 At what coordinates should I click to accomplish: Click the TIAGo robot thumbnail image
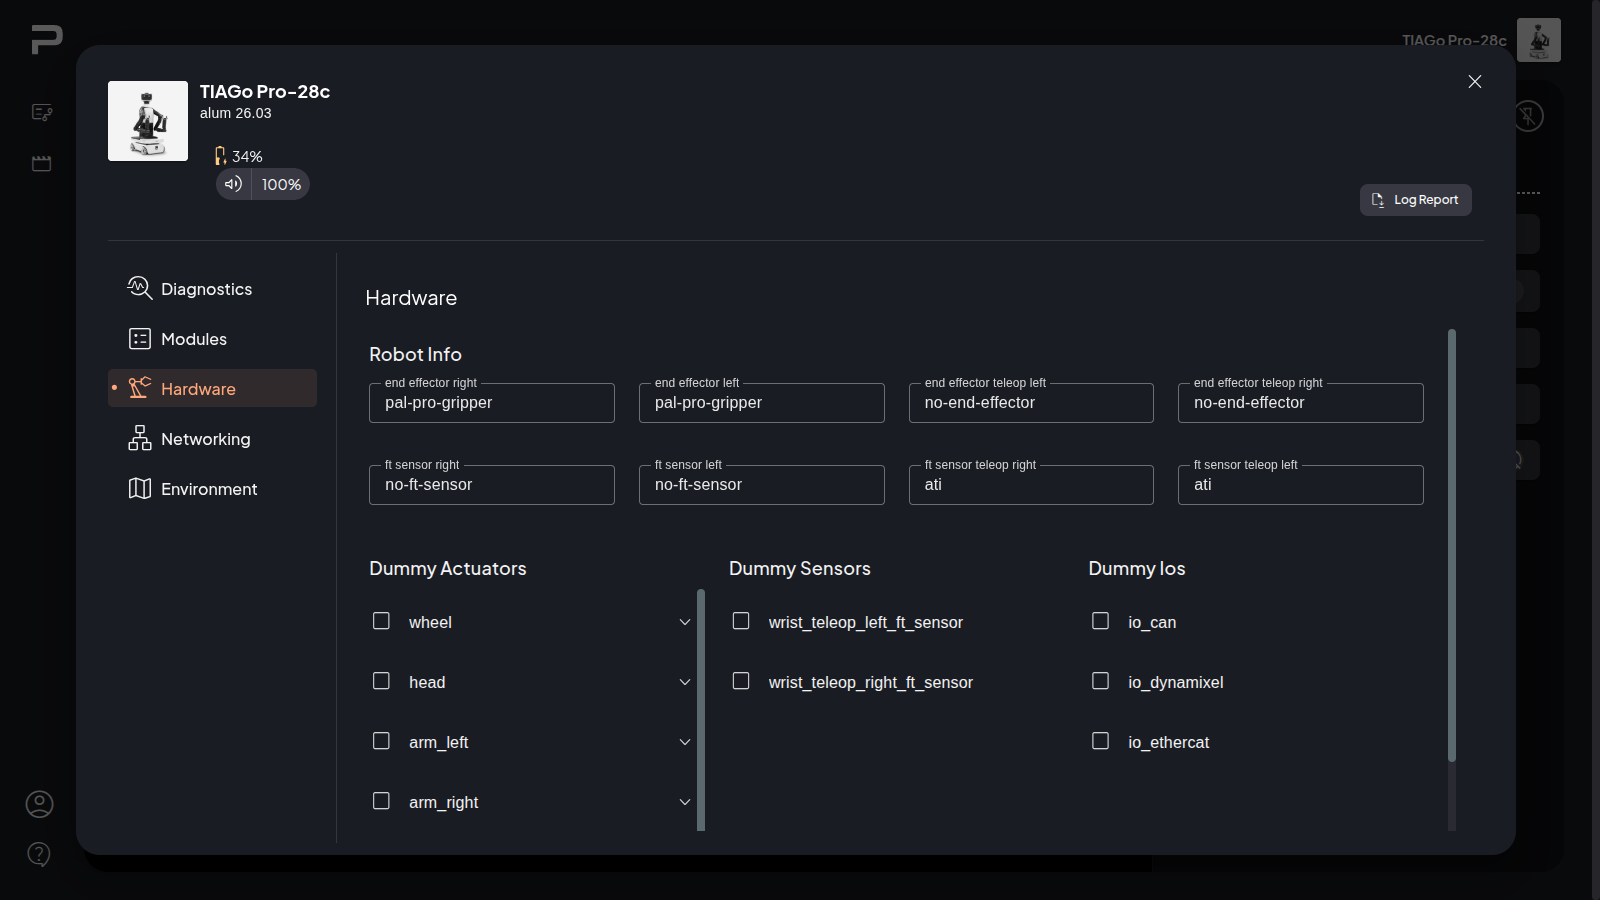click(148, 121)
